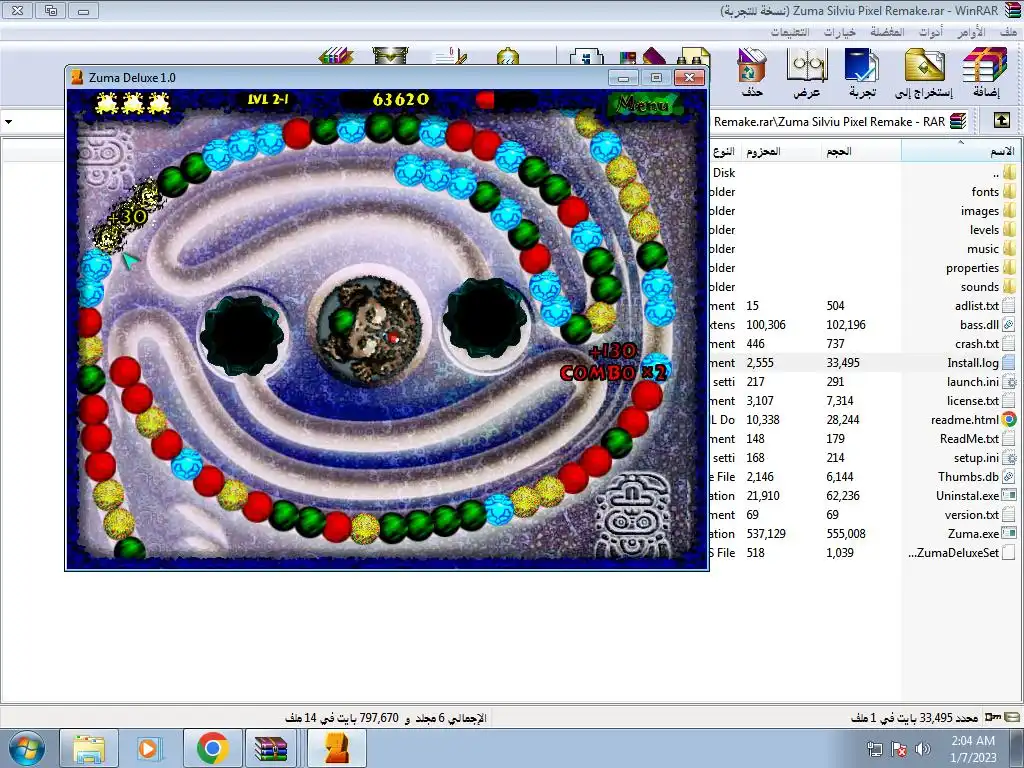Screen dimensions: 1024x768
Task: Select the levels folder in the archive list
Action: pos(993,229)
